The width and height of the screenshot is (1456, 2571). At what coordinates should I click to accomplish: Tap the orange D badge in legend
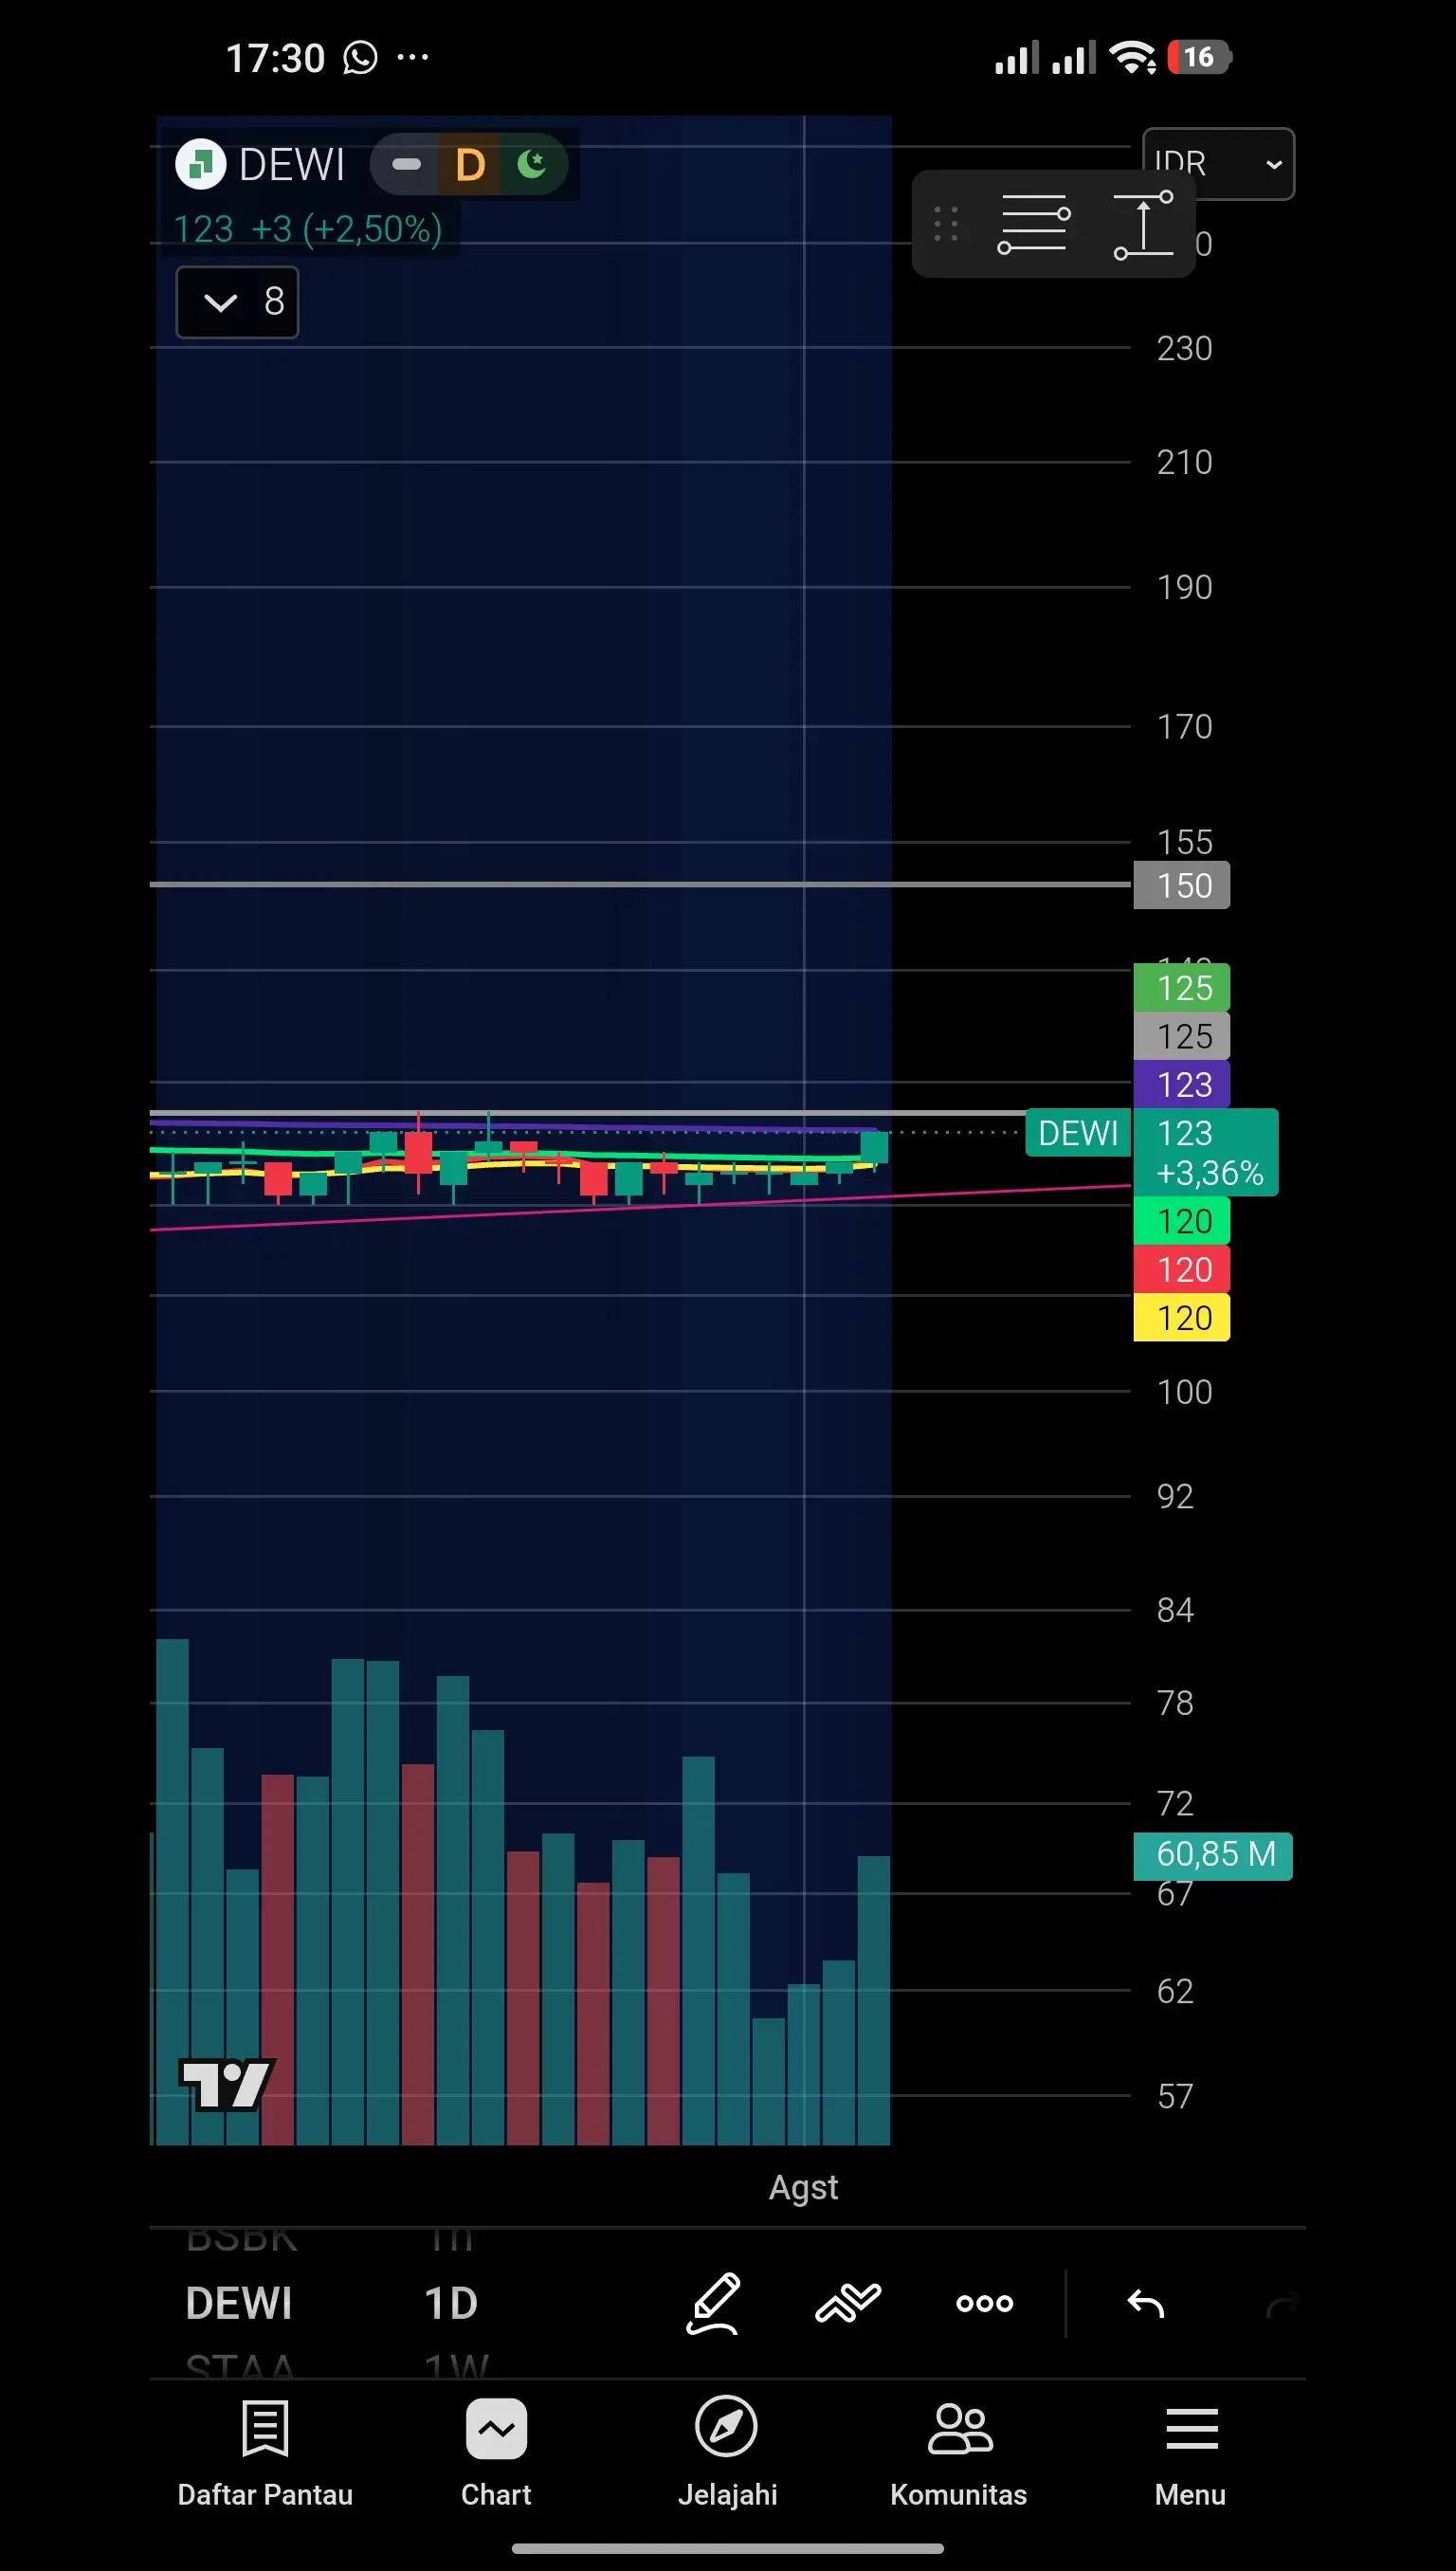tap(470, 165)
